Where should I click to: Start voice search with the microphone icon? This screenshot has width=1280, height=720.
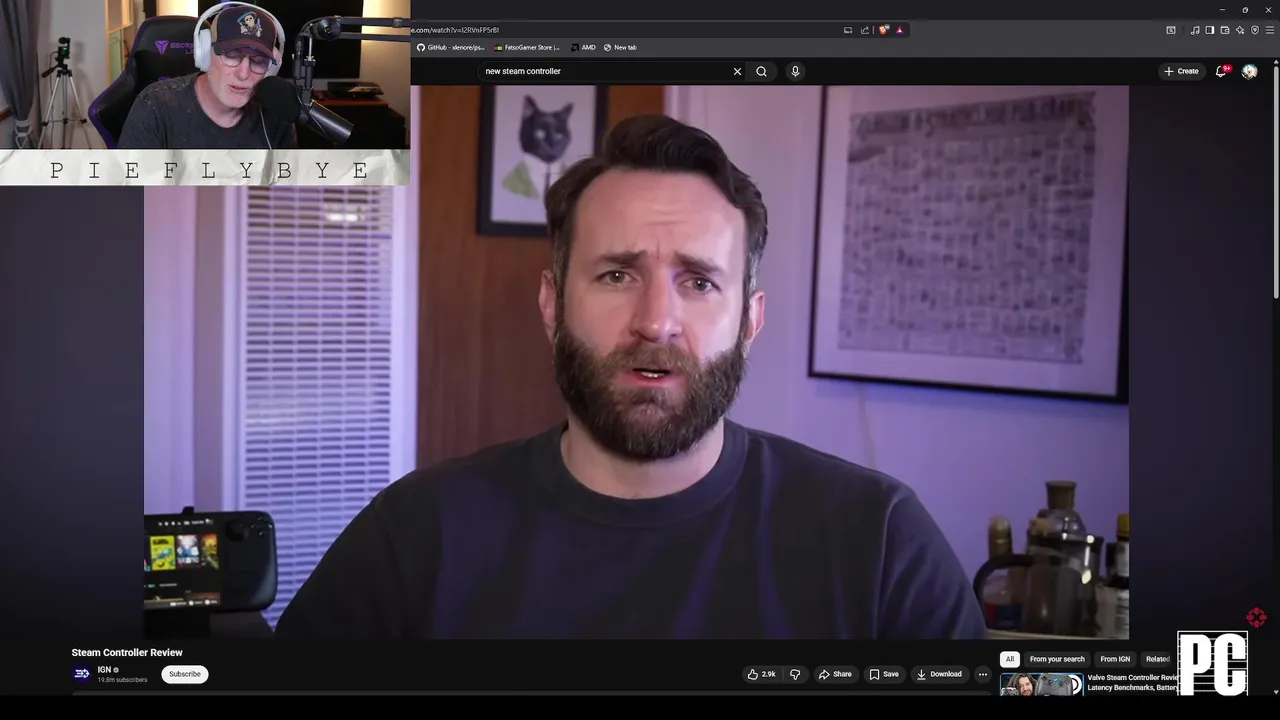[795, 71]
